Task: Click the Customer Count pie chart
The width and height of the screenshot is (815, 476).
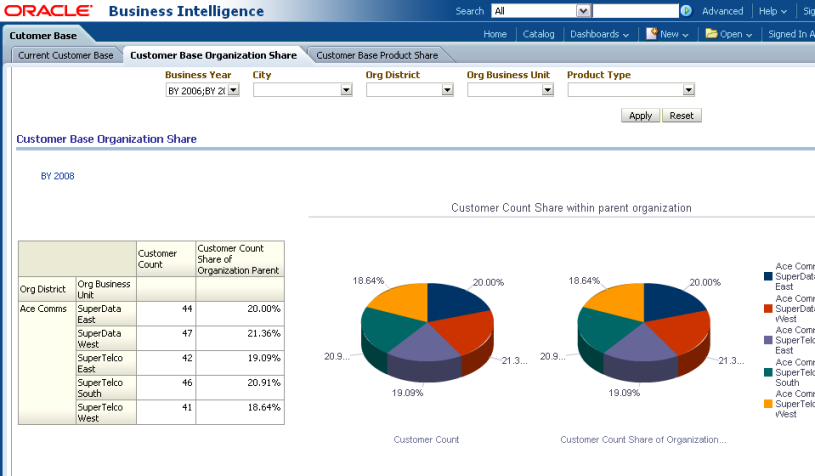Action: (x=427, y=333)
